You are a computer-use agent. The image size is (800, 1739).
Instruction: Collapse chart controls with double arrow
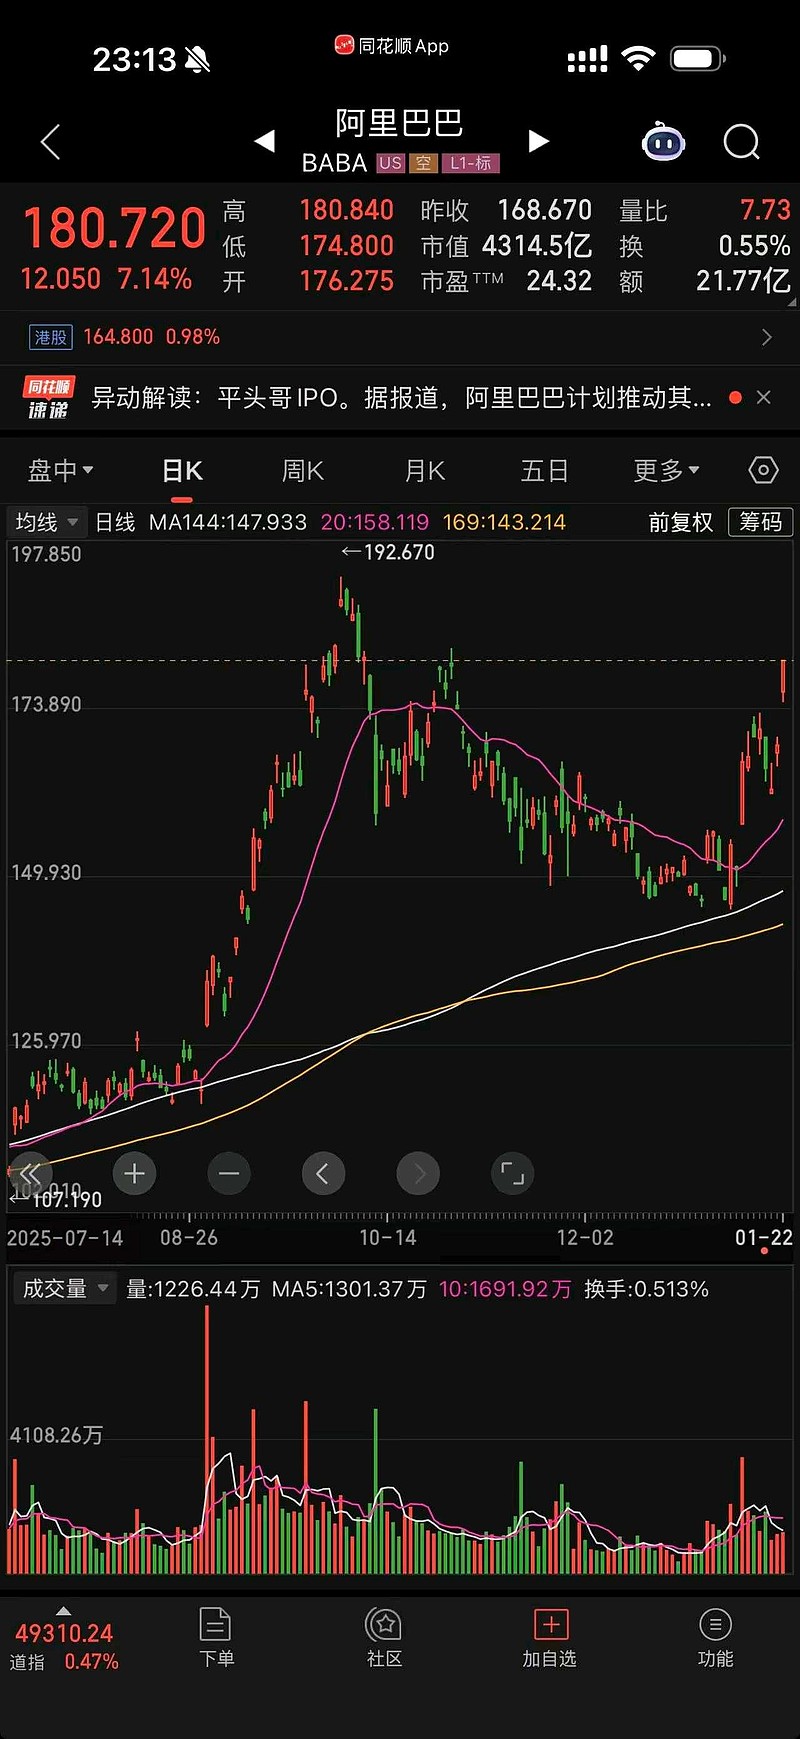click(30, 1173)
